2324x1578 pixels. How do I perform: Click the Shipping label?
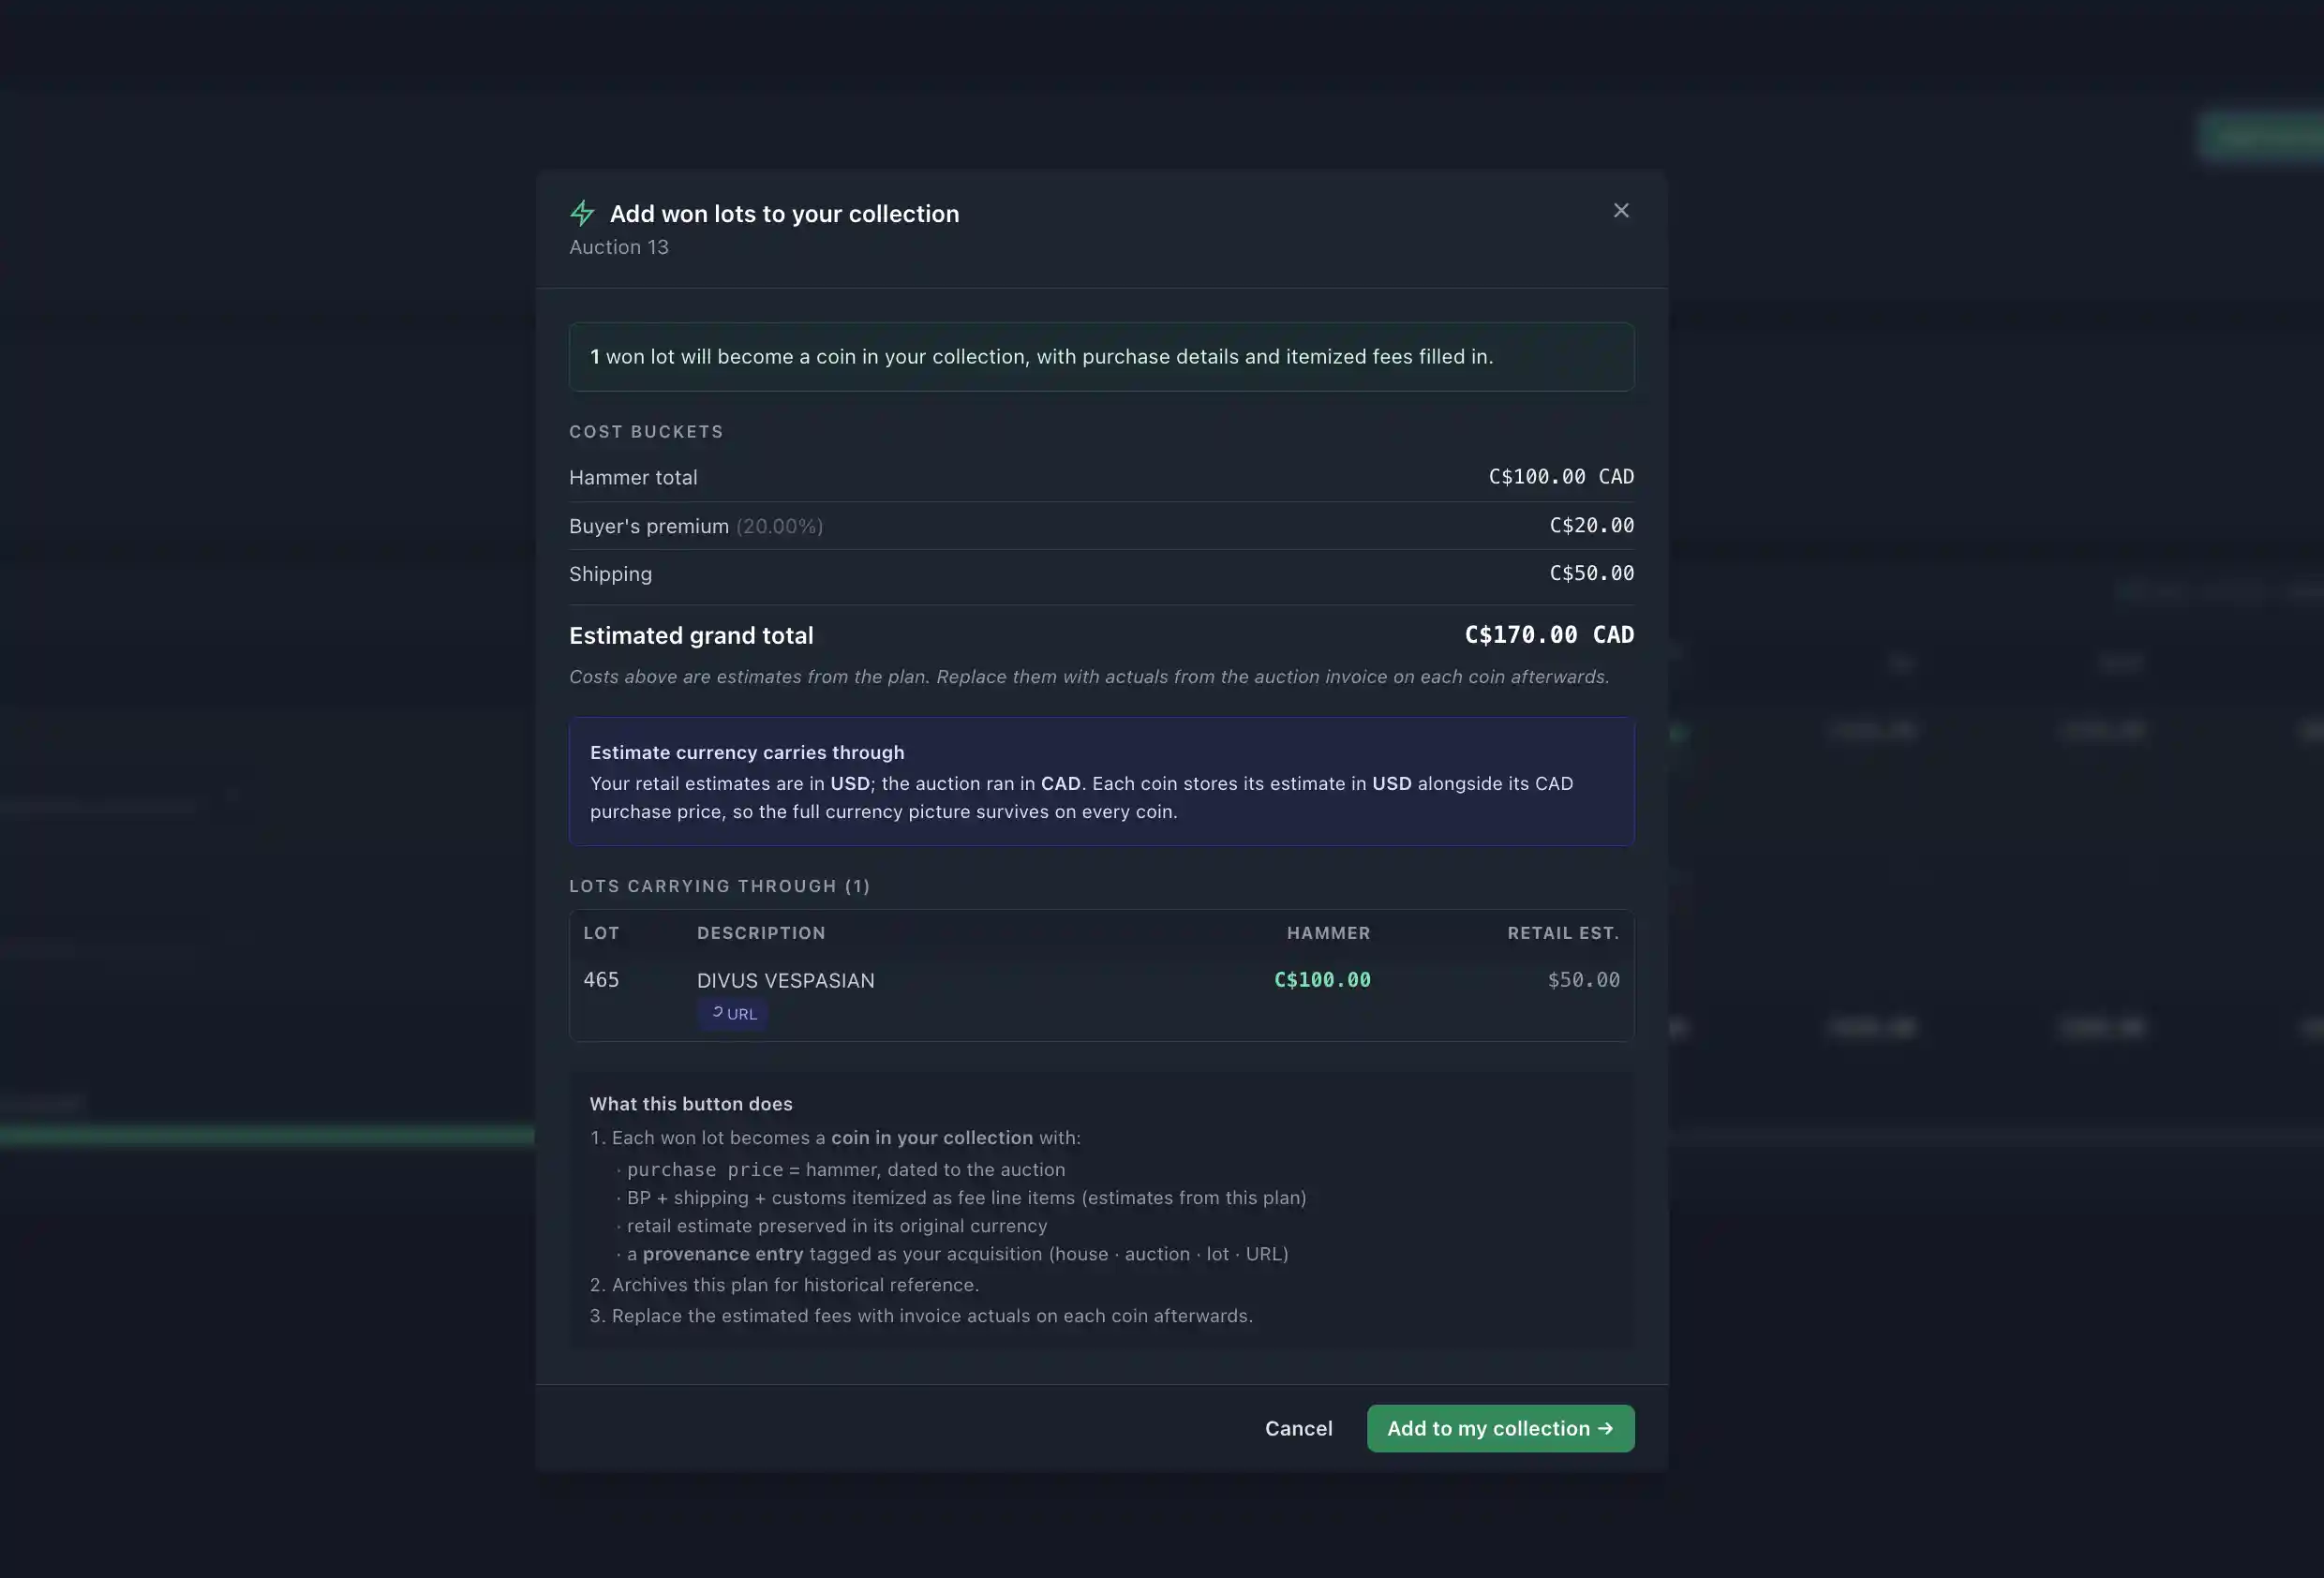pos(610,574)
